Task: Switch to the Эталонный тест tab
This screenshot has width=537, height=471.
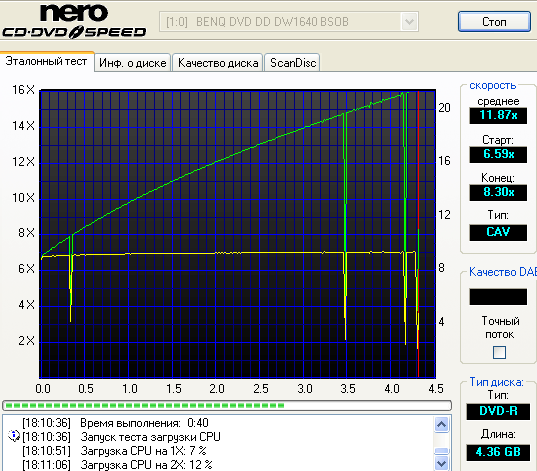Action: pyautogui.click(x=47, y=61)
